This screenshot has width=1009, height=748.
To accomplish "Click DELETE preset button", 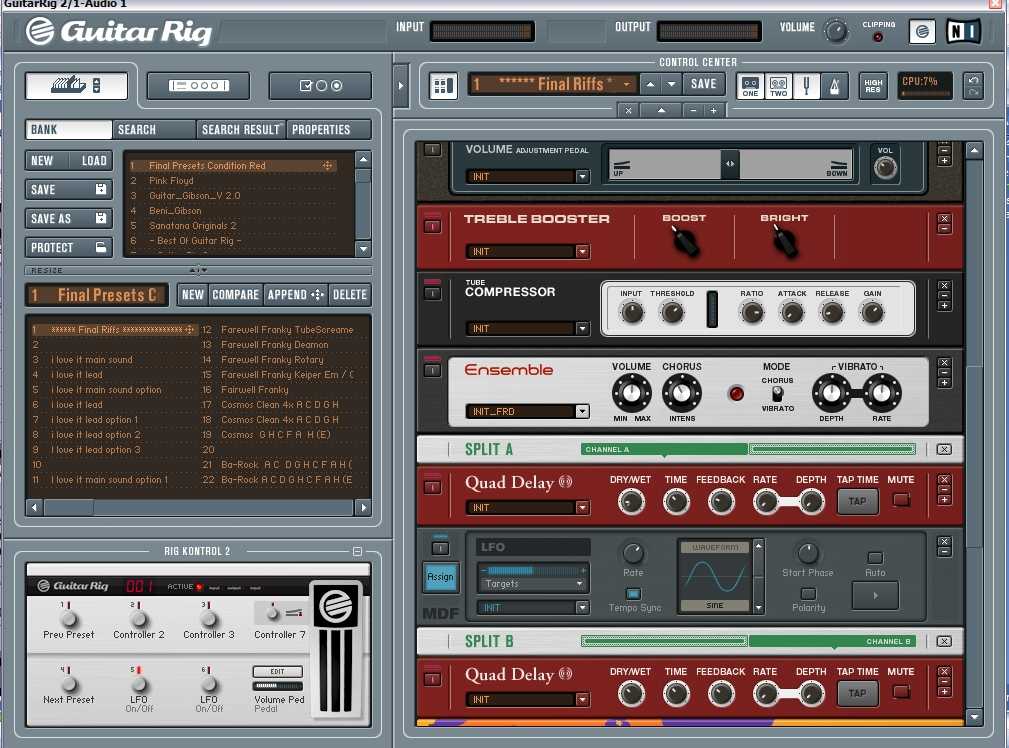I will pyautogui.click(x=349, y=295).
